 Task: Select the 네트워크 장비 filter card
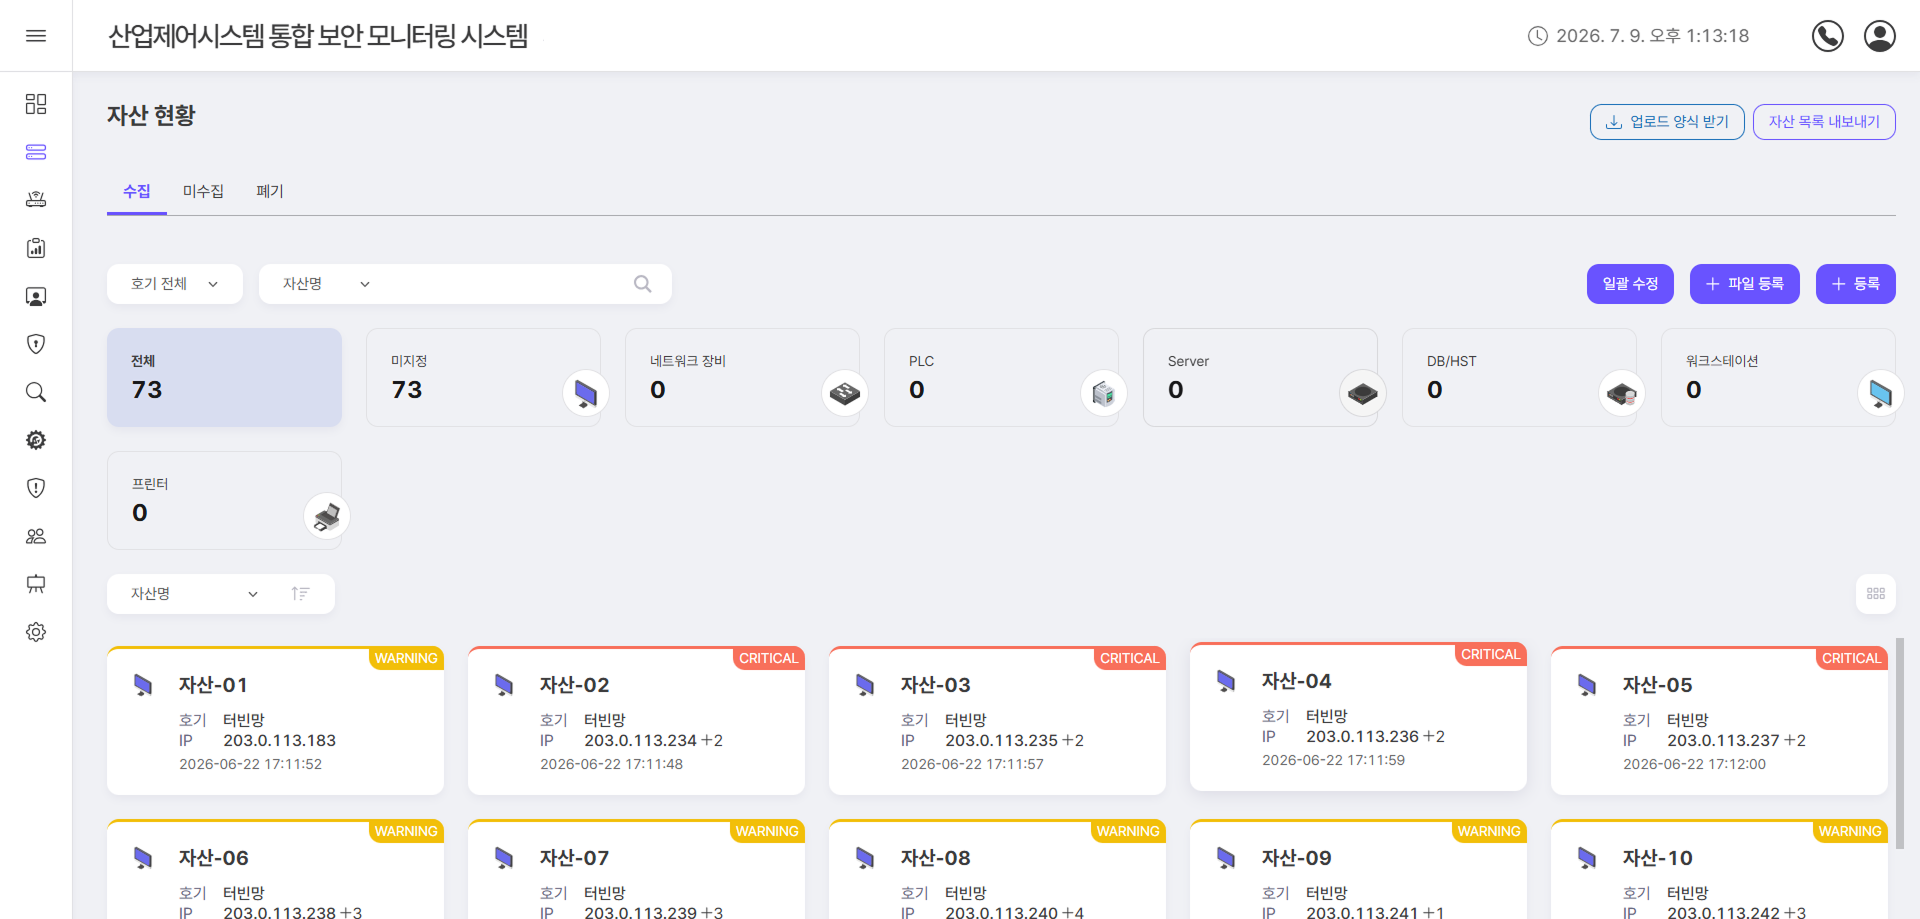[x=742, y=378]
